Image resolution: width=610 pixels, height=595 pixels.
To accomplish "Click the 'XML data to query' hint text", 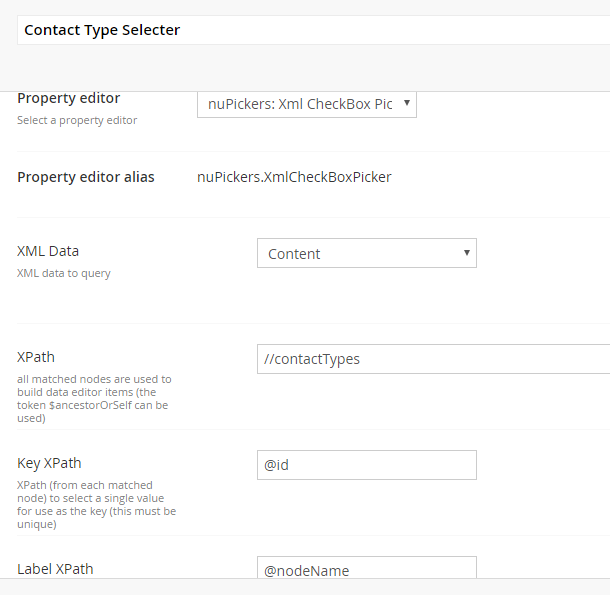I will pos(64,273).
